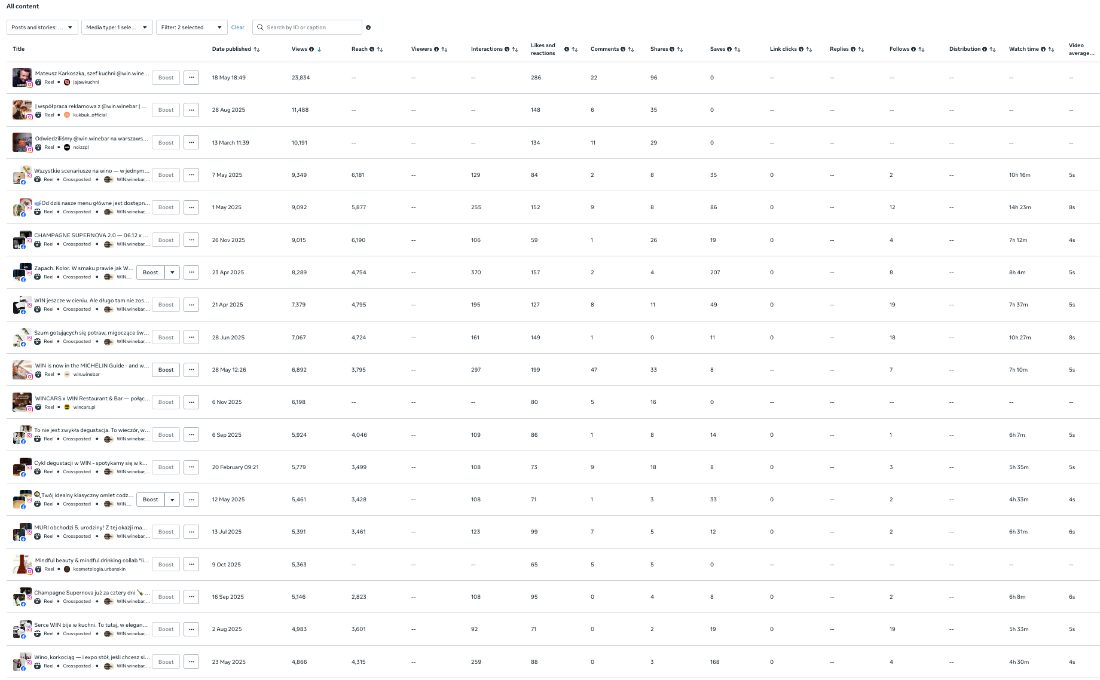Sort table by Comments column arrows
This screenshot has width=1100, height=680.
pos(631,49)
